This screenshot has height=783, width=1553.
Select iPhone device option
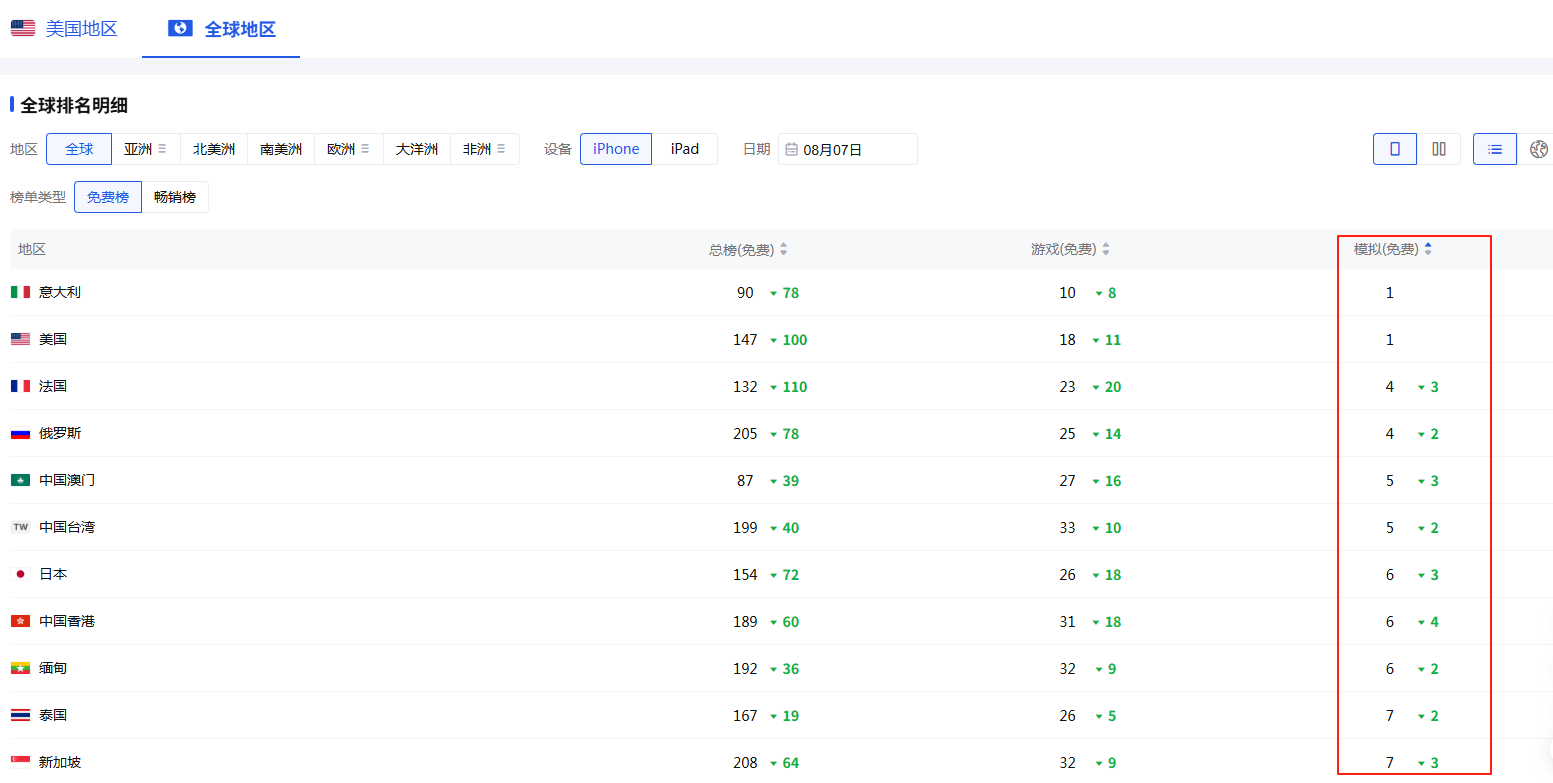tap(616, 149)
